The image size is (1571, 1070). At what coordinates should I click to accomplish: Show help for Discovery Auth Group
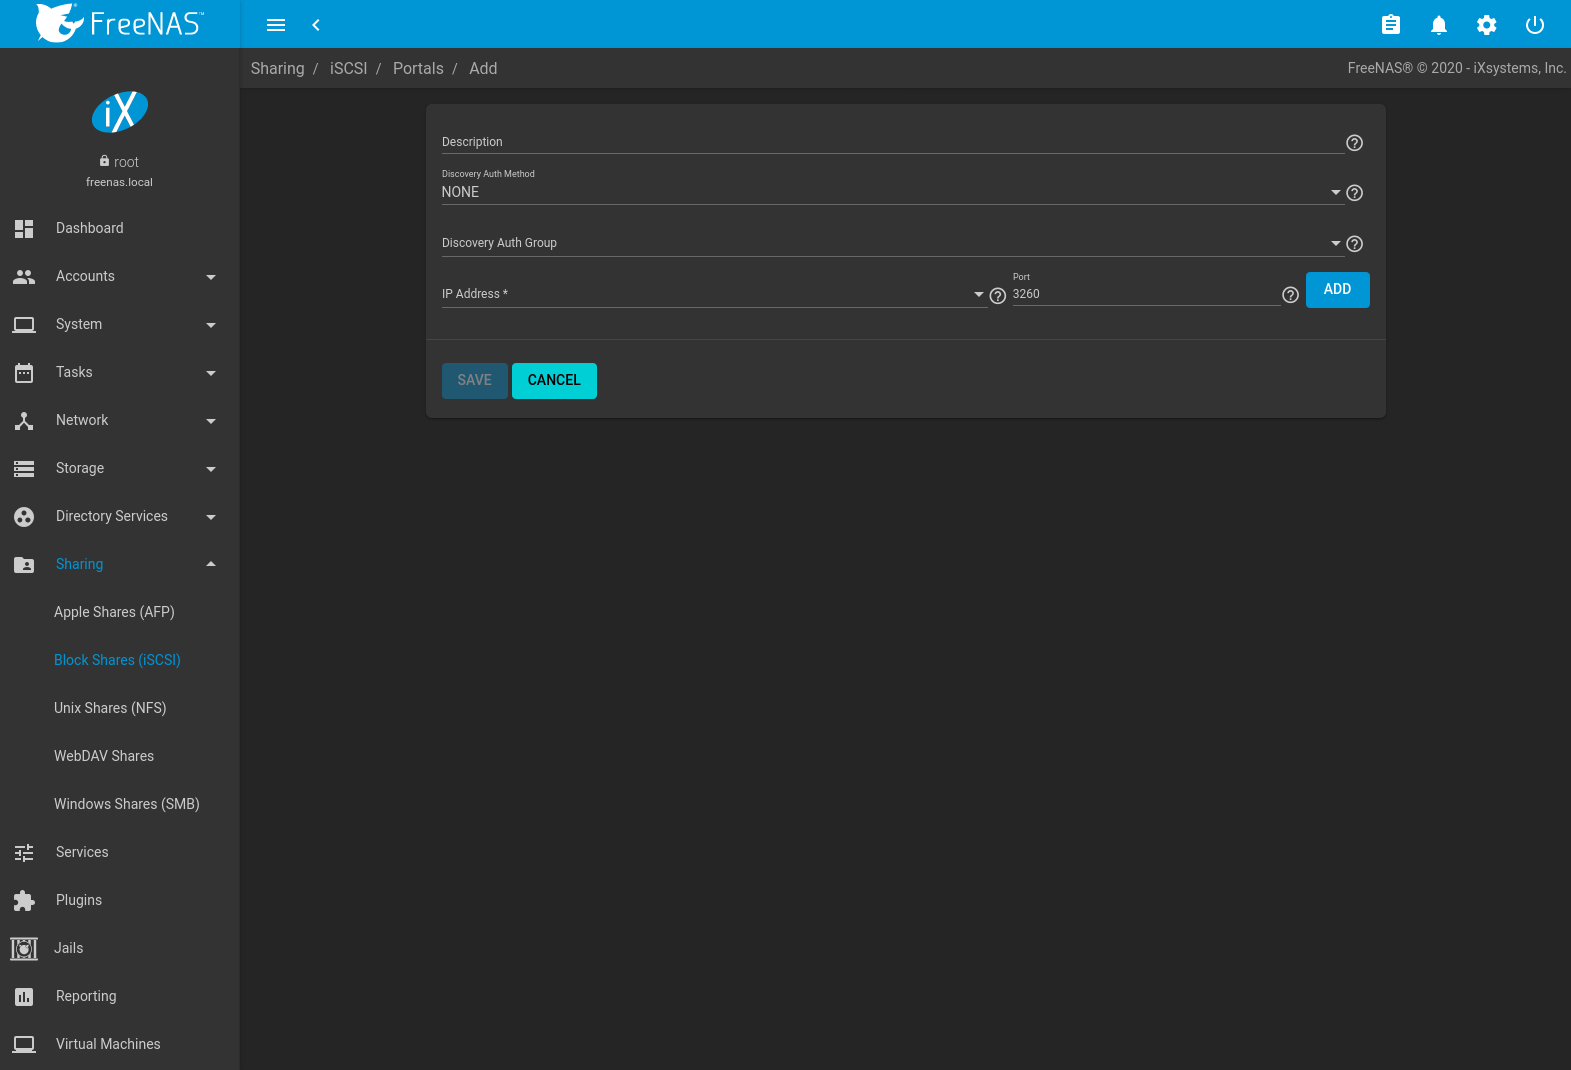(x=1354, y=244)
